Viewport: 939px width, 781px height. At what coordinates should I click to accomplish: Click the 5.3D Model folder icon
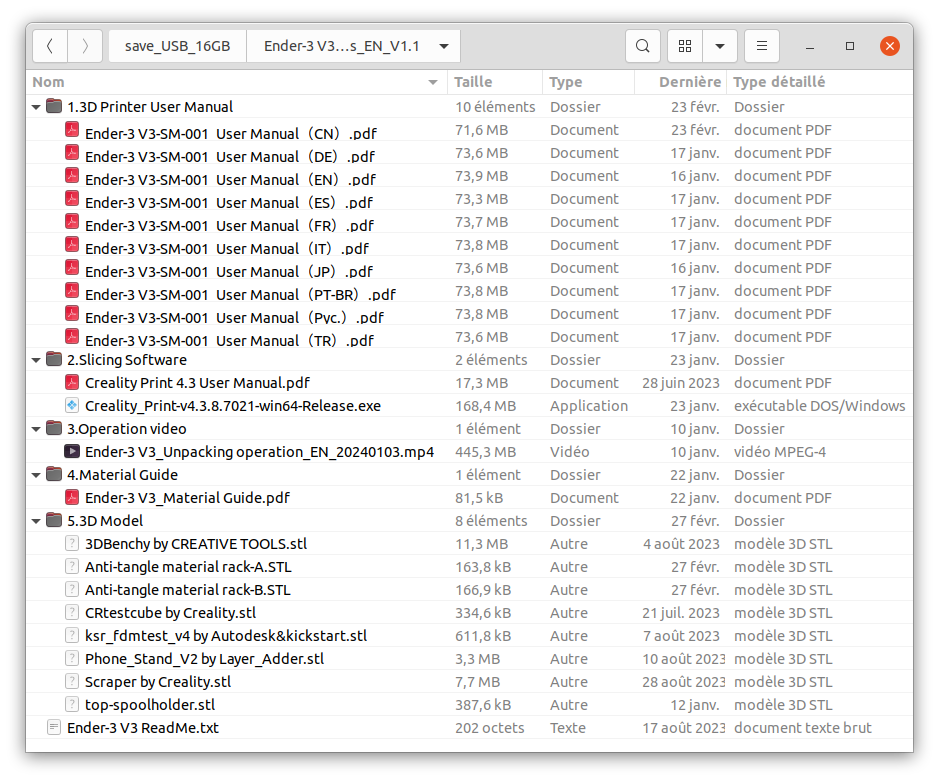[x=54, y=520]
